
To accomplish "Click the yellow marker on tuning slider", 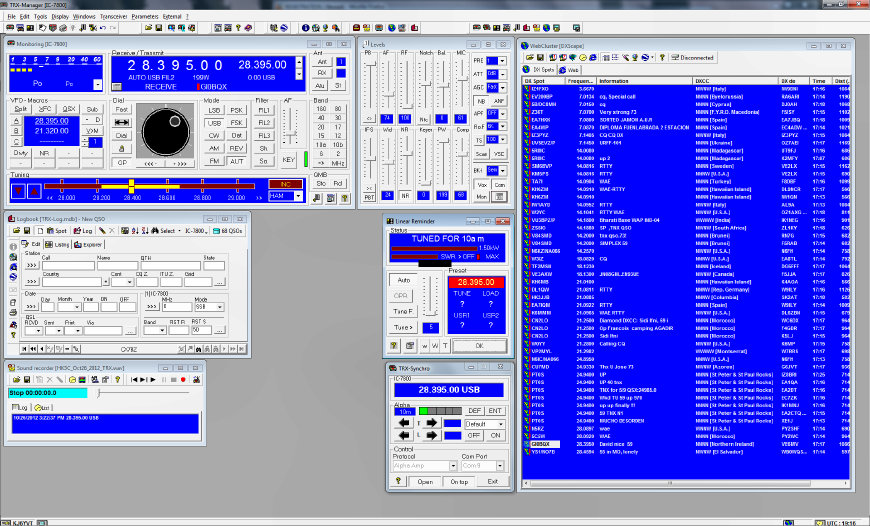I will point(132,187).
